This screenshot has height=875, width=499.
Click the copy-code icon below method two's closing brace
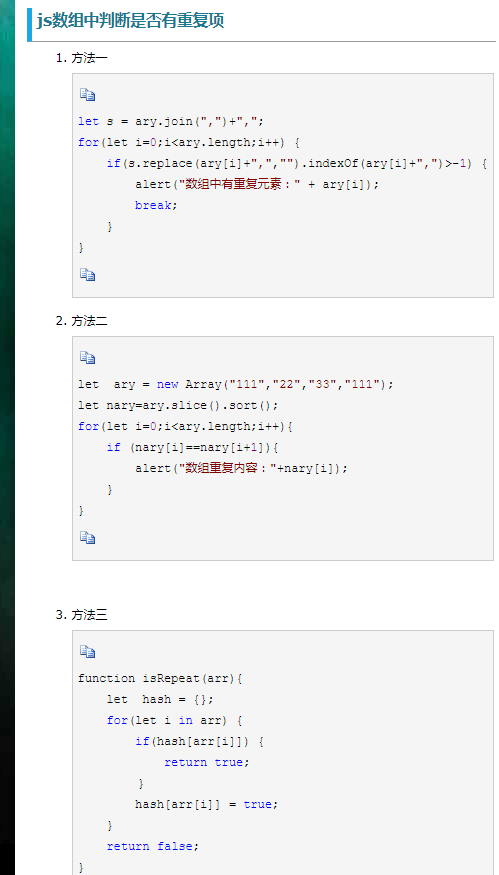pos(87,537)
